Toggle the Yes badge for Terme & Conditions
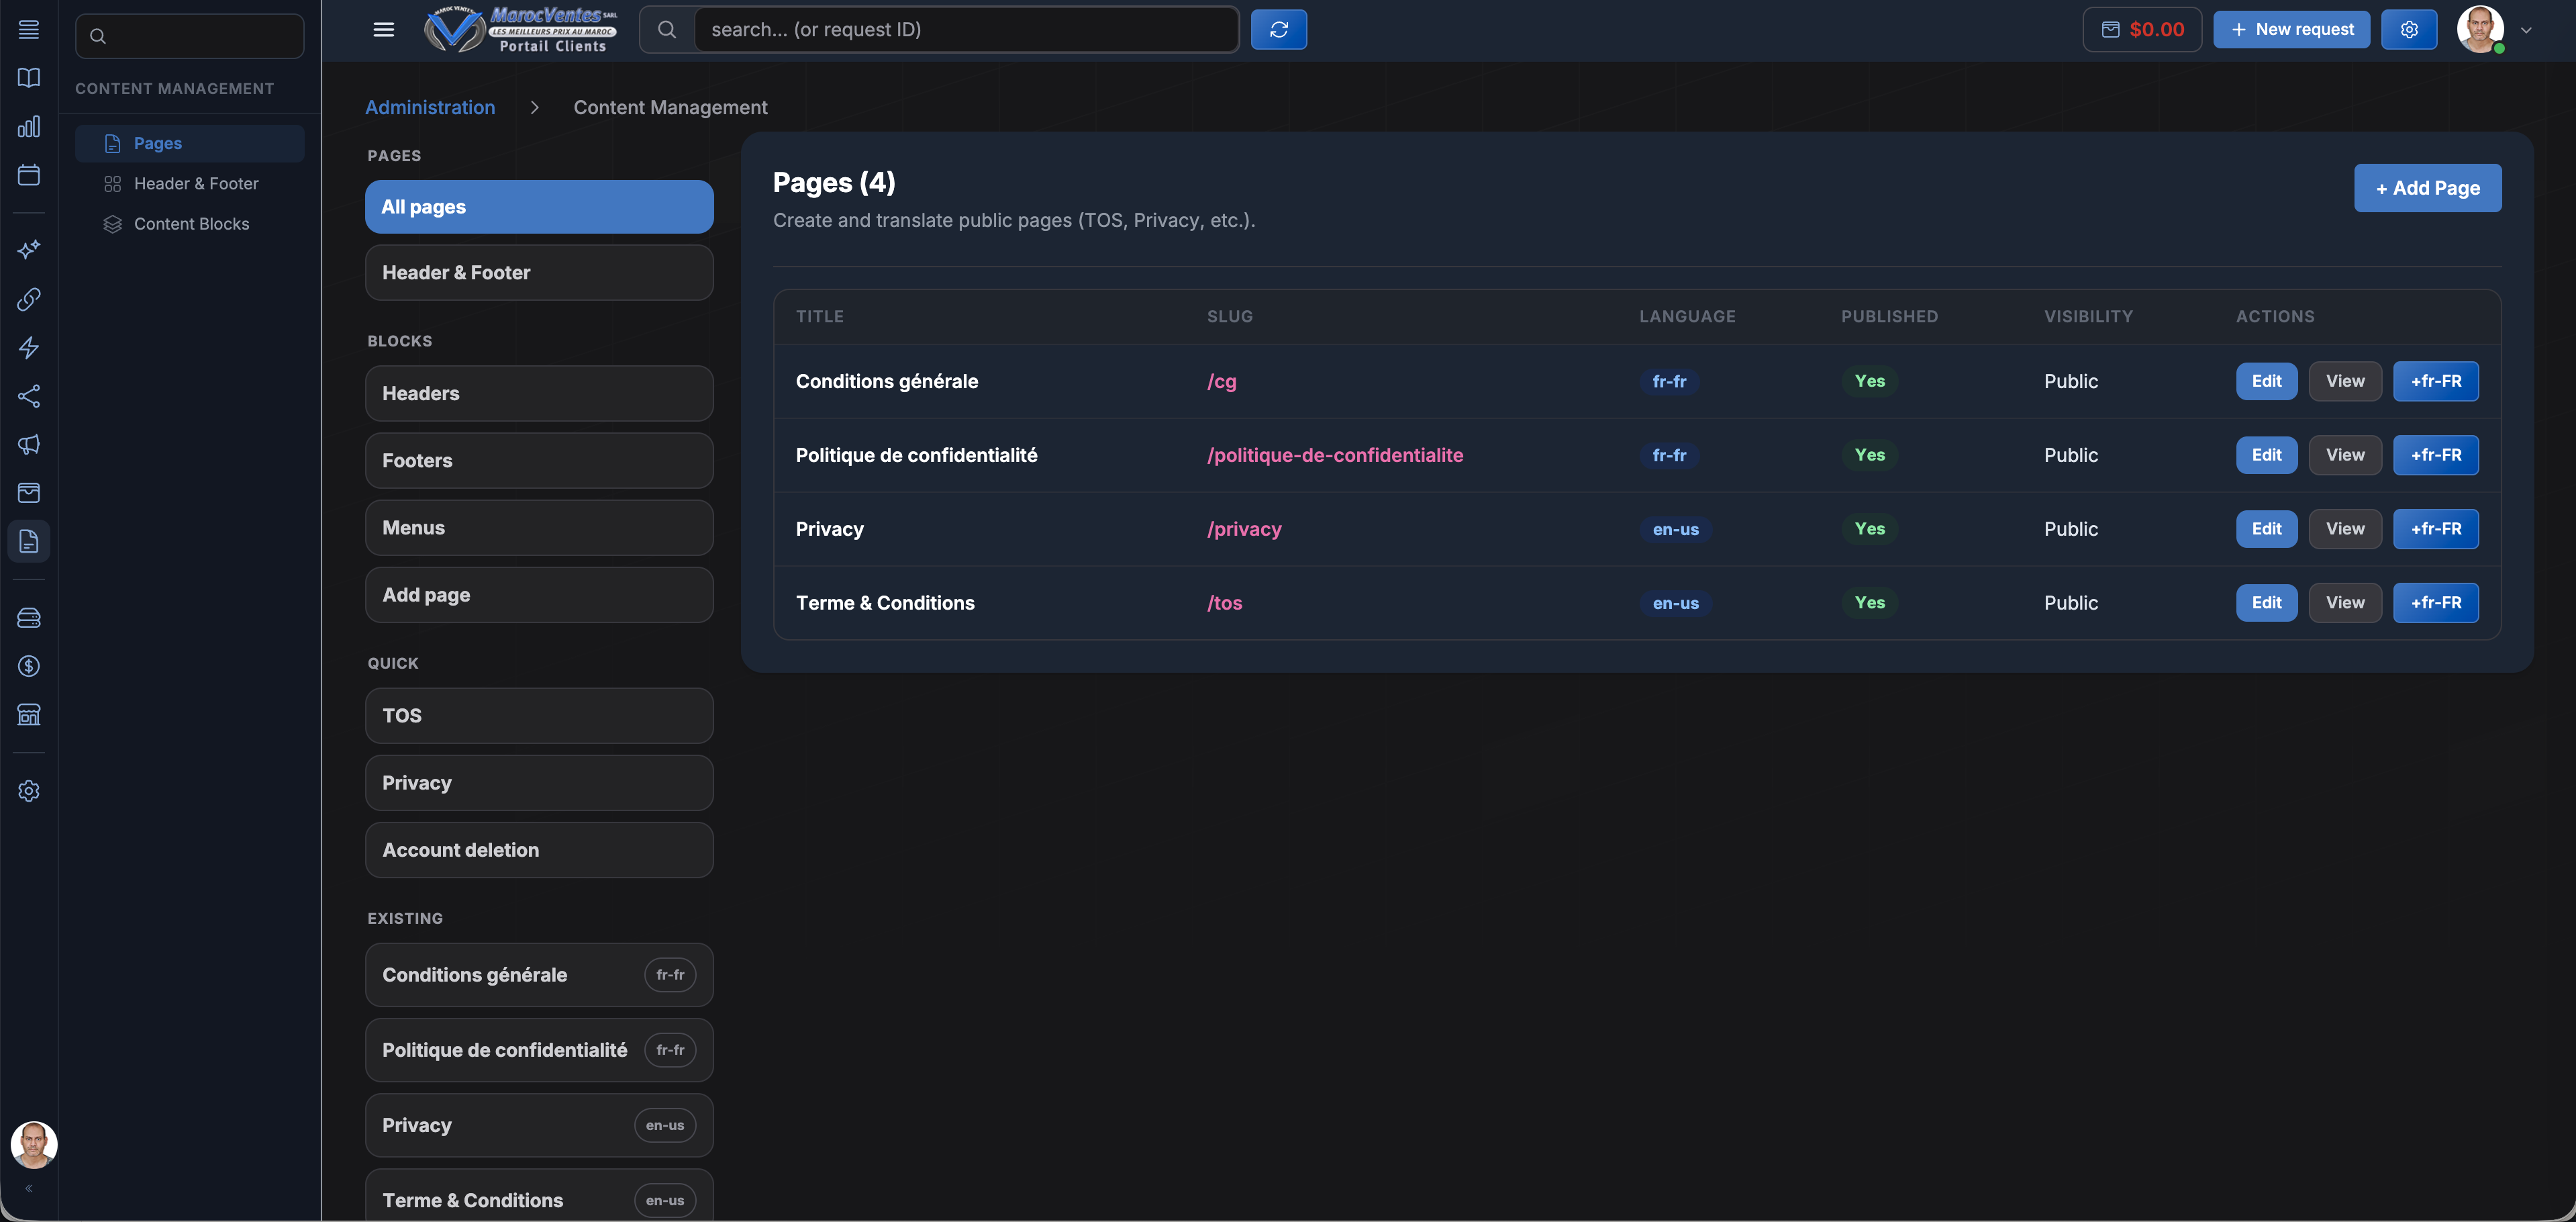This screenshot has width=2576, height=1222. click(x=1869, y=602)
